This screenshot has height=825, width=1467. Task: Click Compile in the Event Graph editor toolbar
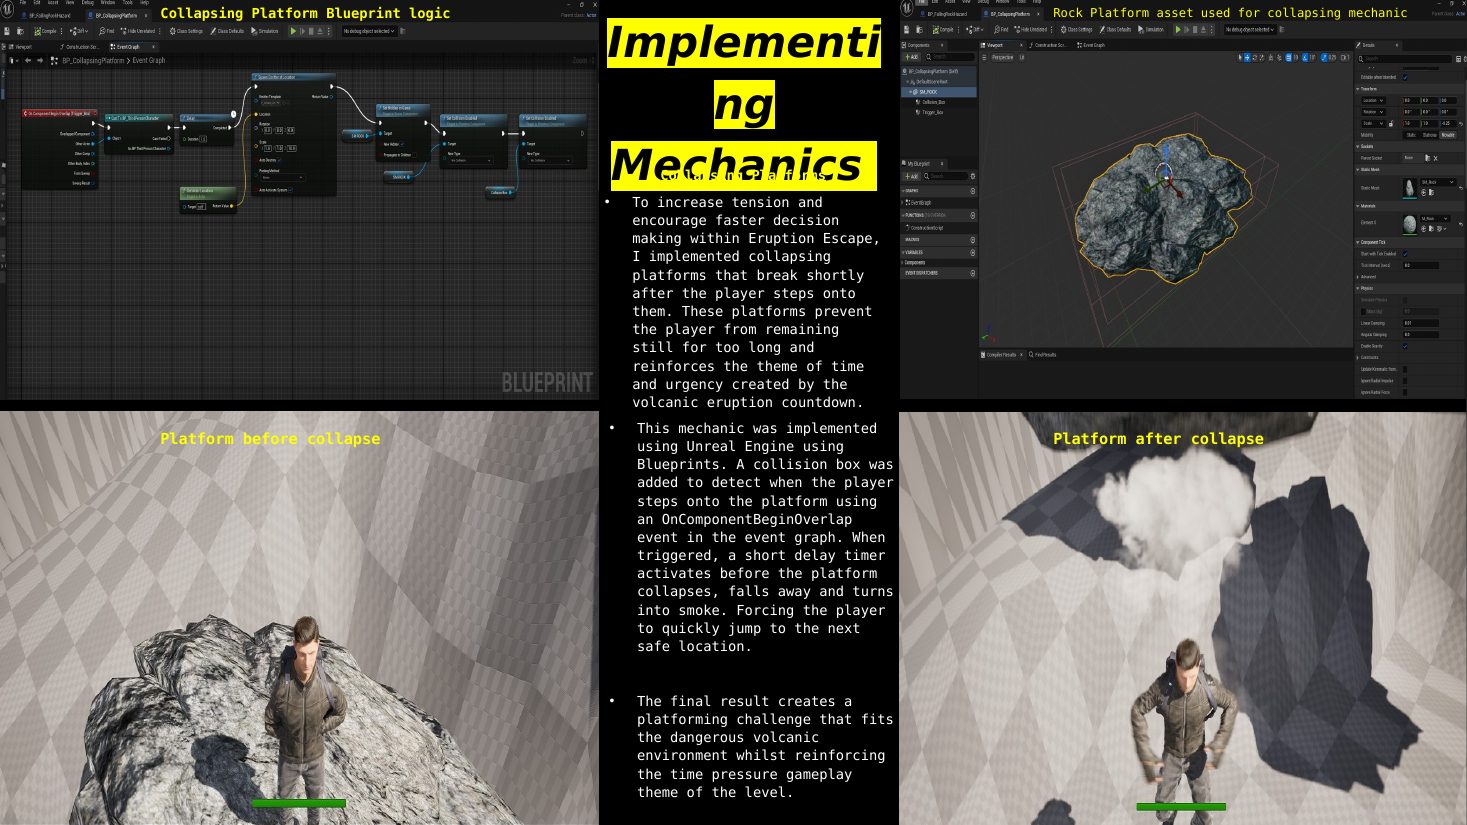pyautogui.click(x=45, y=31)
